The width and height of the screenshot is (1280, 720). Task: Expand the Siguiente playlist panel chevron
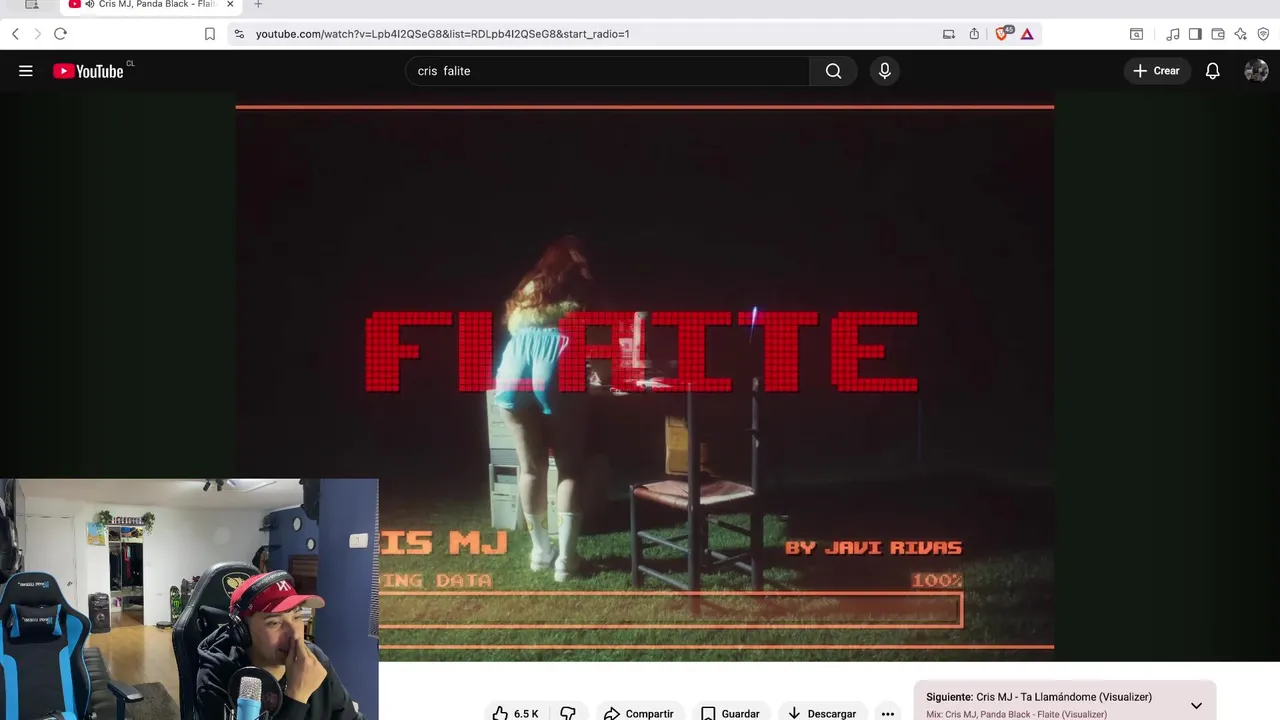click(x=1196, y=705)
